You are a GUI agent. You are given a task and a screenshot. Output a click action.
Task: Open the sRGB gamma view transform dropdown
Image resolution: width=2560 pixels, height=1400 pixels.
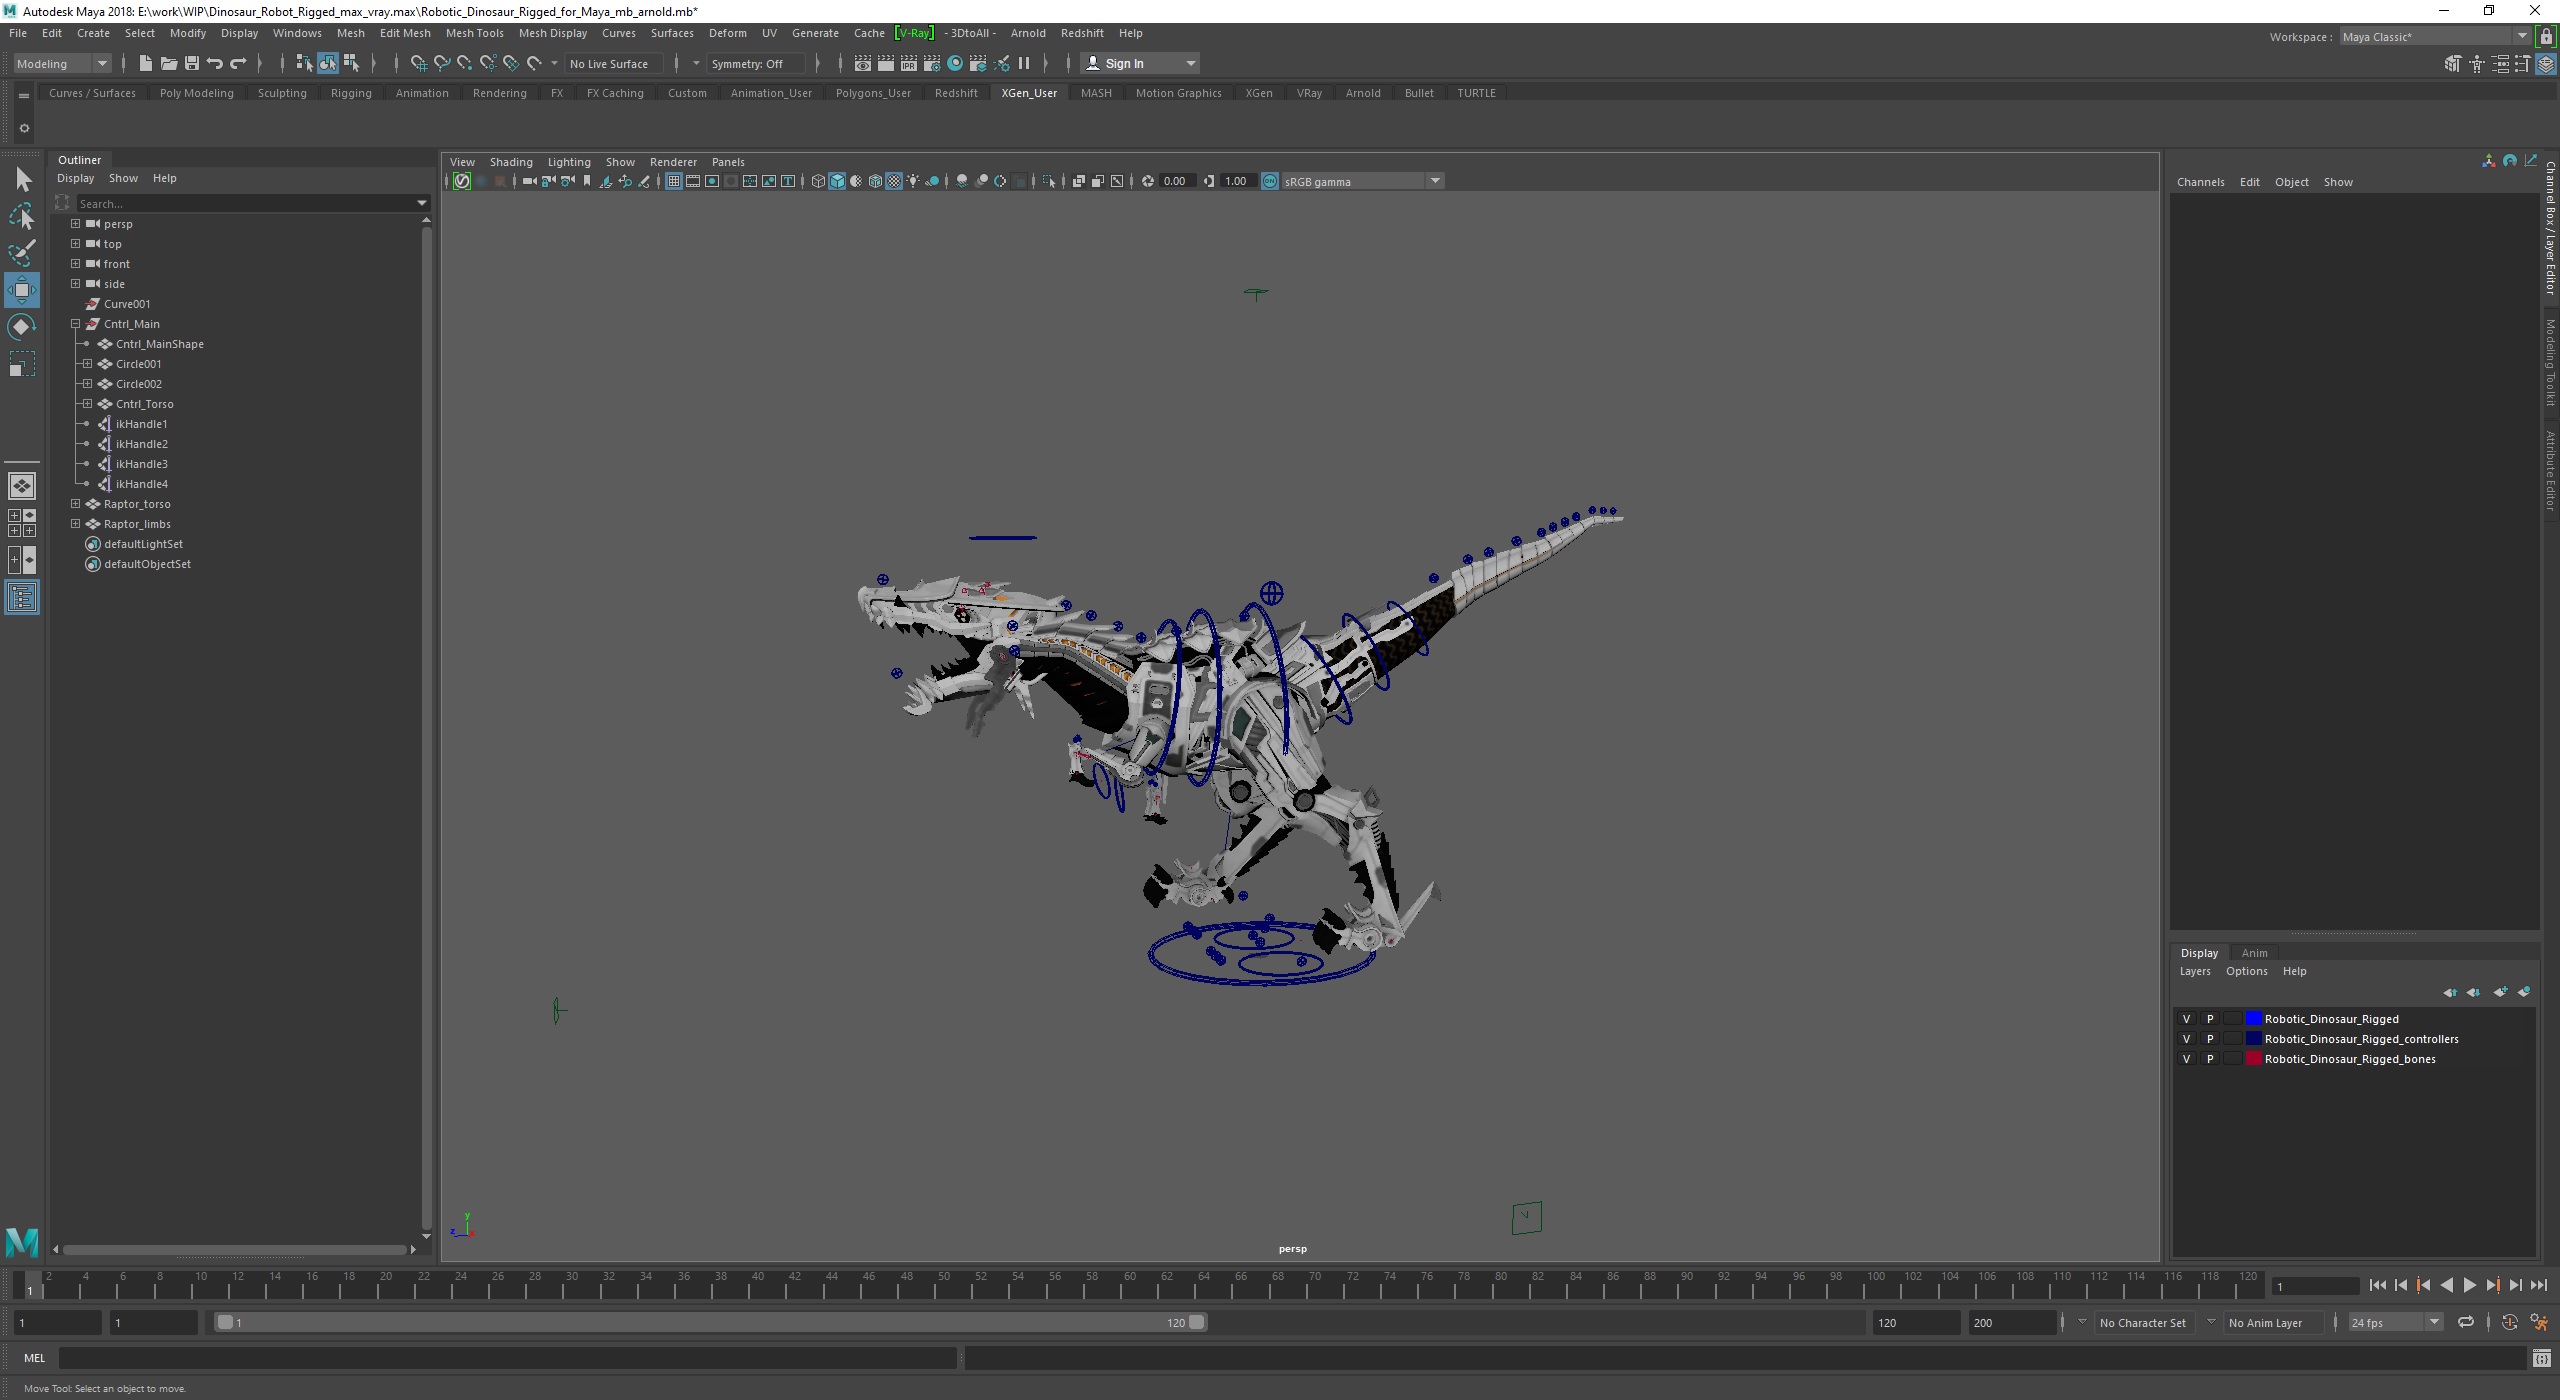(1362, 181)
